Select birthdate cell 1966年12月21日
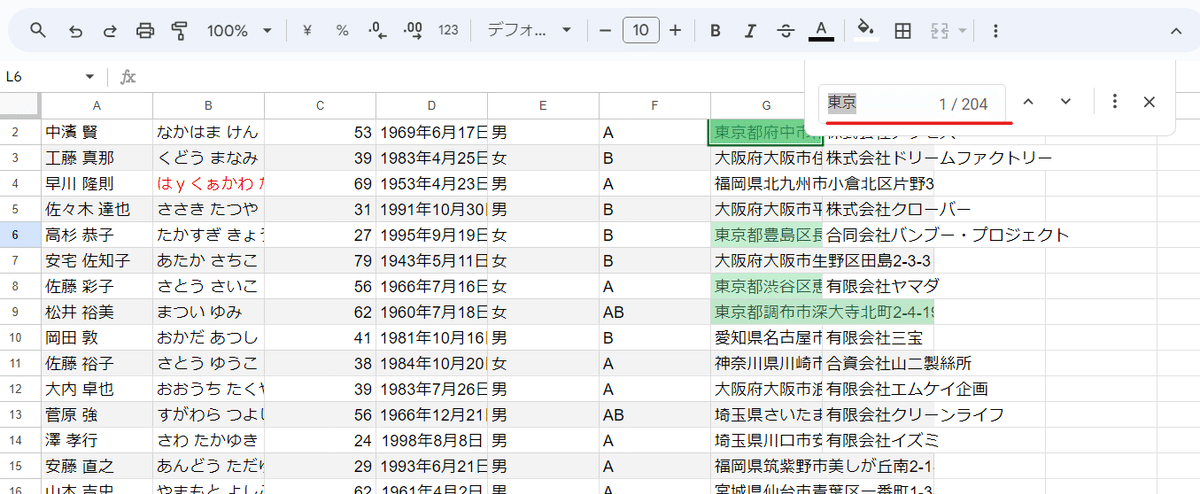The width and height of the screenshot is (1200, 494). coord(432,414)
